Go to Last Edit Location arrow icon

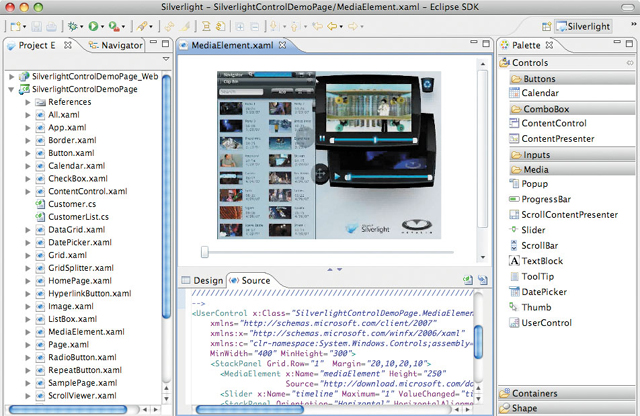(x=317, y=27)
